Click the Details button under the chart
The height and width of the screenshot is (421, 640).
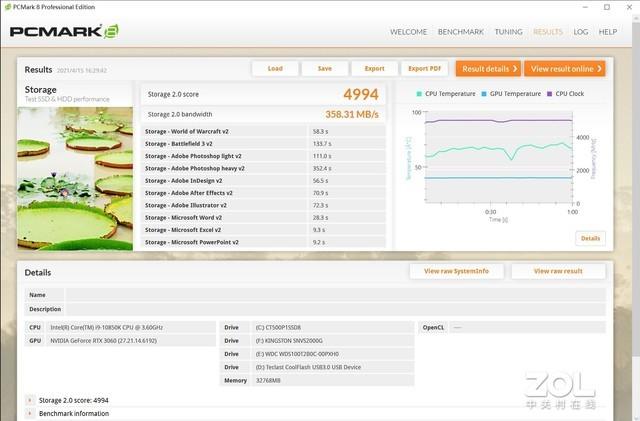tap(590, 238)
